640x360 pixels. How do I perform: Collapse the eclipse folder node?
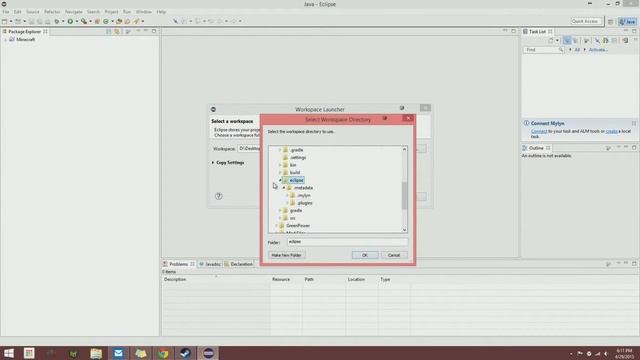tap(280, 180)
